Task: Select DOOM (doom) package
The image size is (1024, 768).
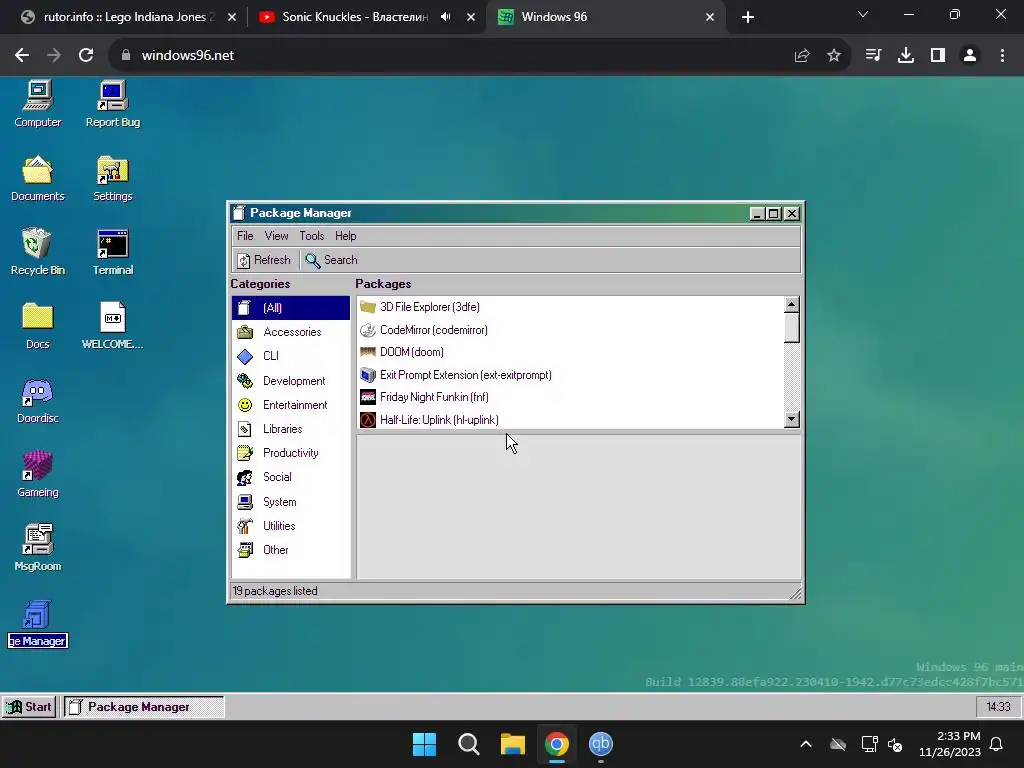Action: pyautogui.click(x=571, y=352)
